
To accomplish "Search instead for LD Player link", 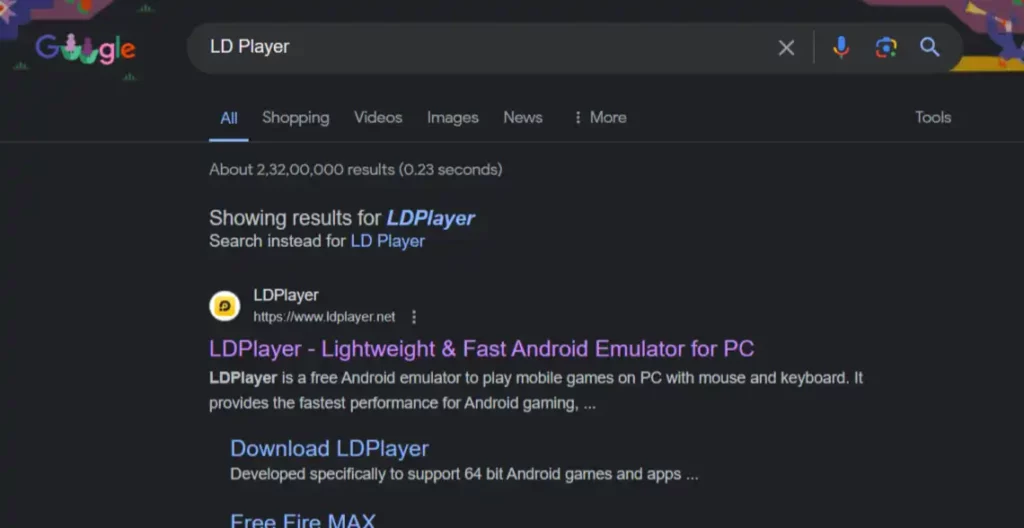I will (387, 241).
